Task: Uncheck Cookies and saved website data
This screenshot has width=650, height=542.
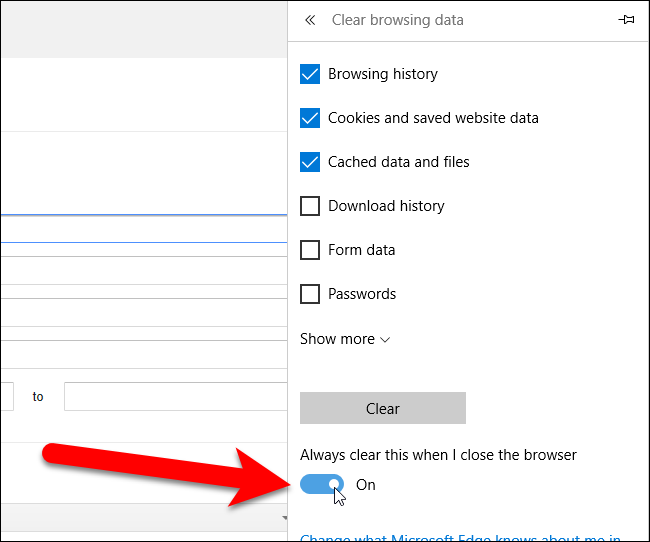Action: point(310,118)
